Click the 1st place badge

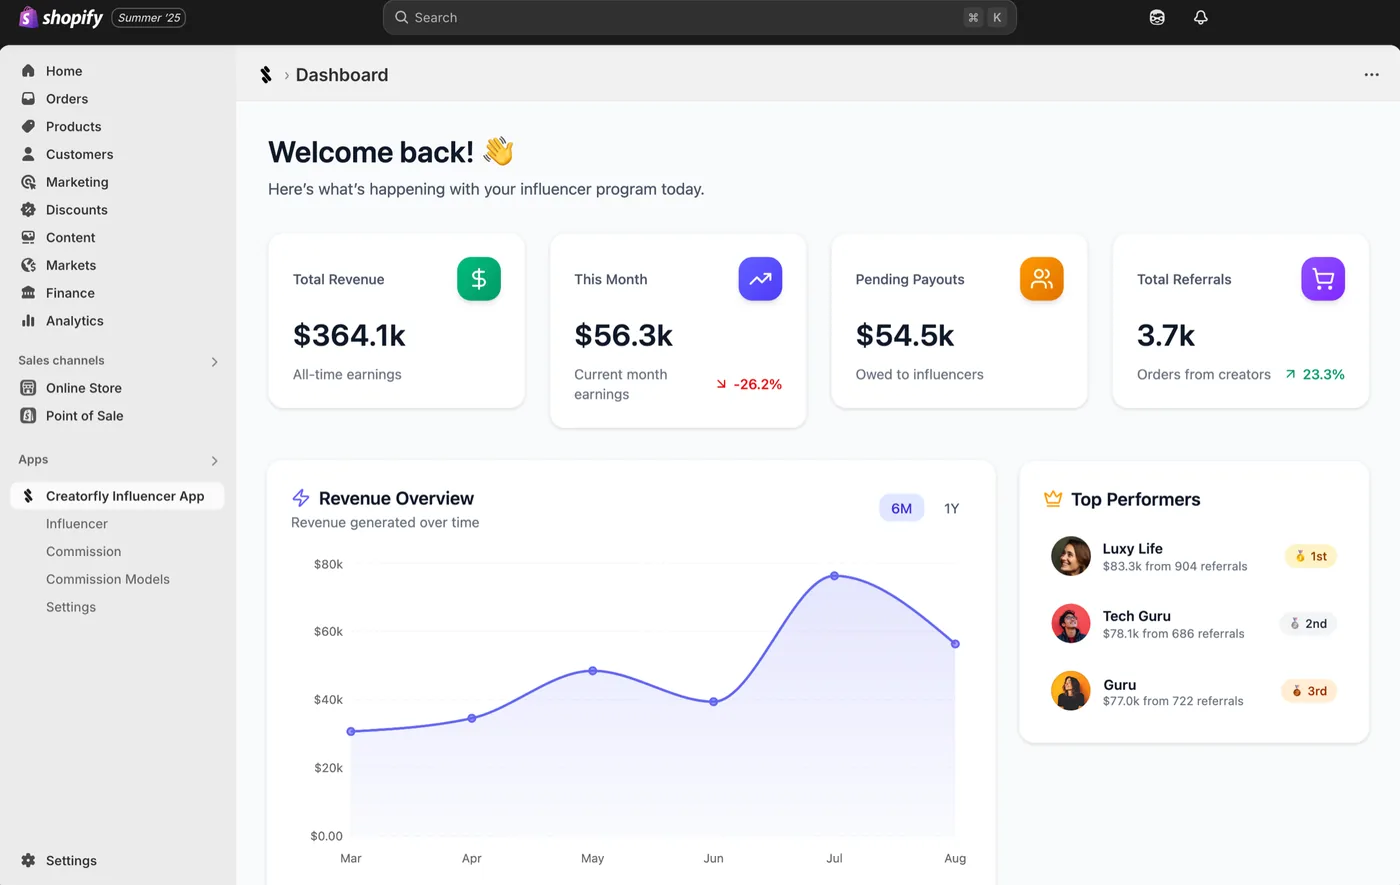click(1310, 556)
